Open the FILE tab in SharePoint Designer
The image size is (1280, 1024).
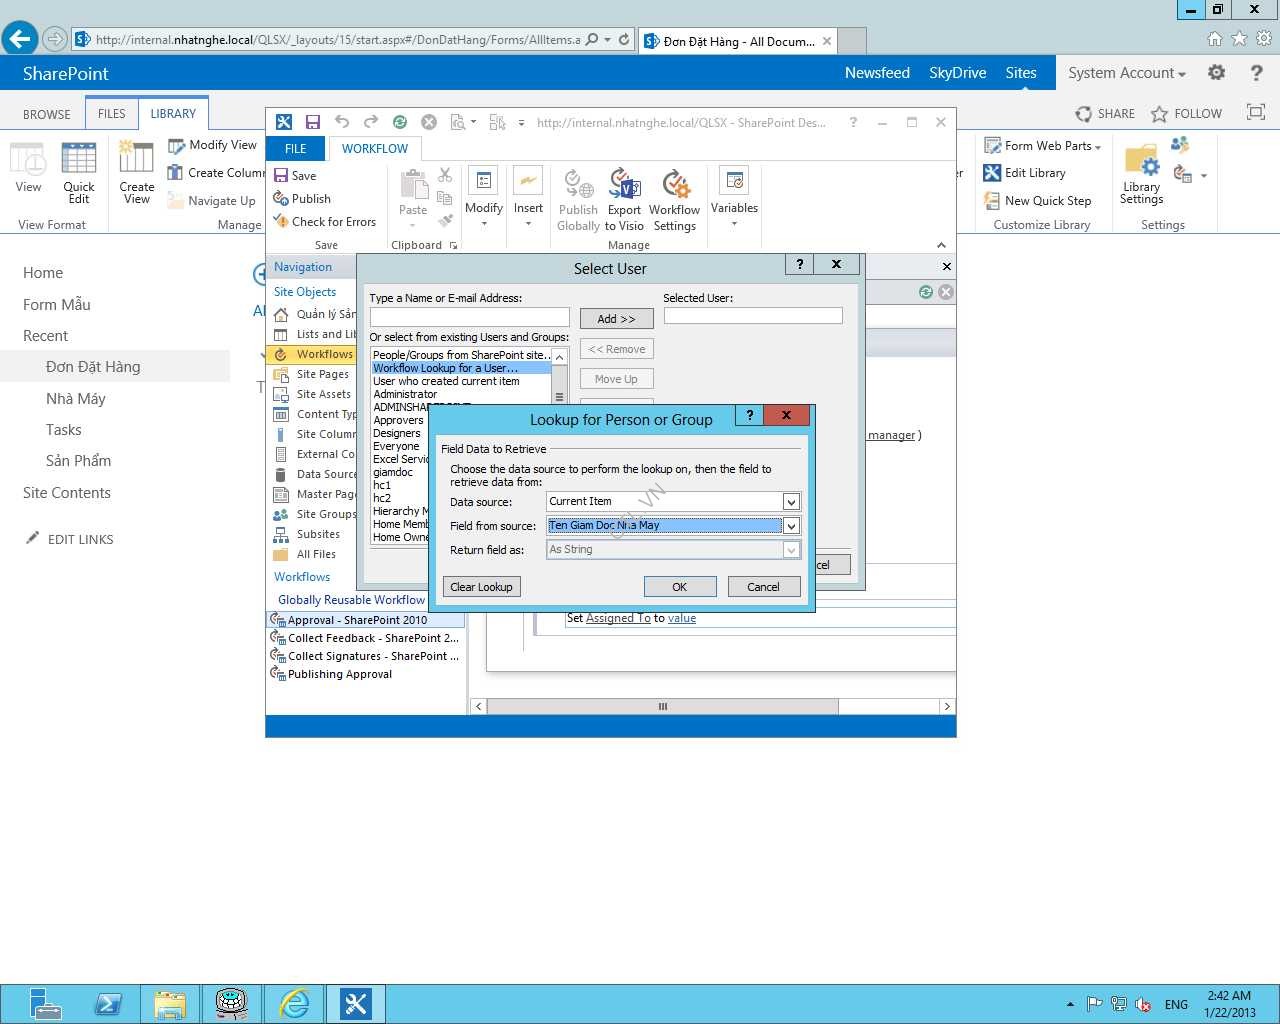point(296,149)
